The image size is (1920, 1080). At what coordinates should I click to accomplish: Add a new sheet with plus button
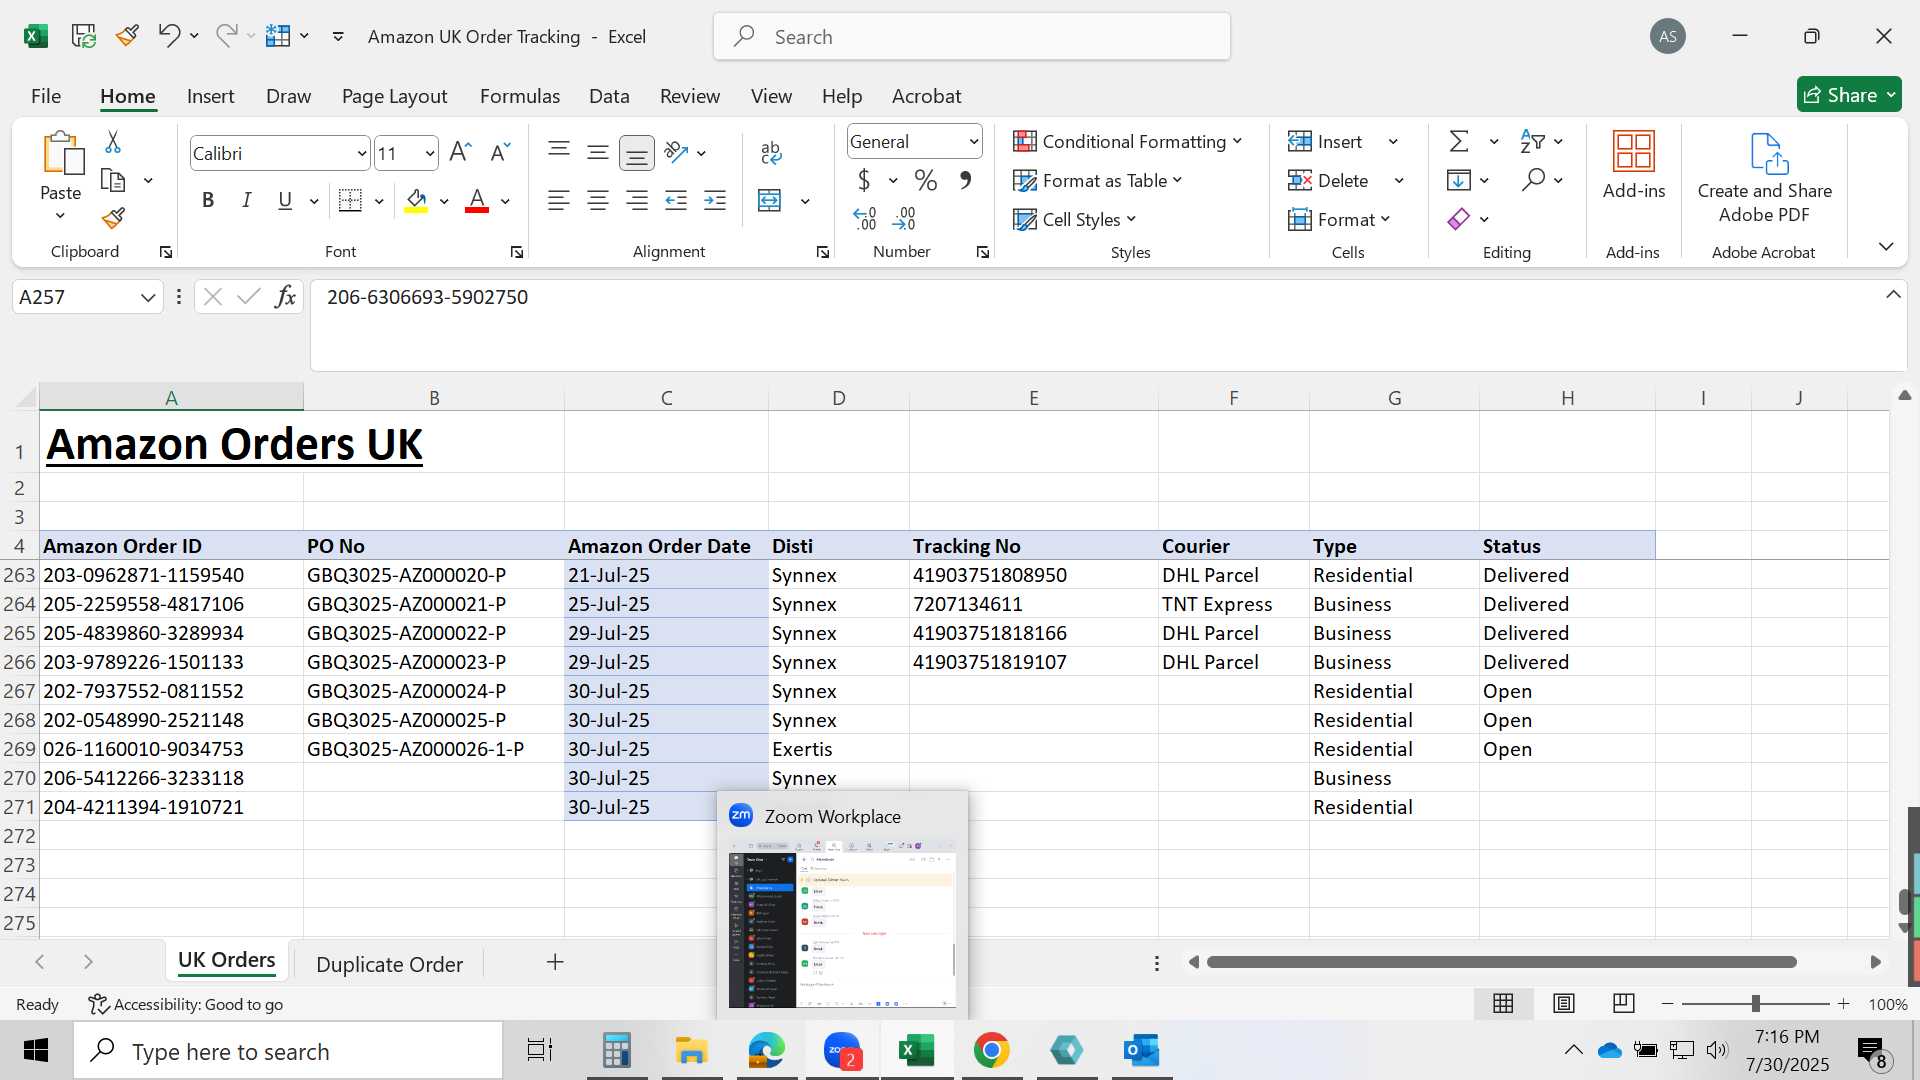(555, 962)
